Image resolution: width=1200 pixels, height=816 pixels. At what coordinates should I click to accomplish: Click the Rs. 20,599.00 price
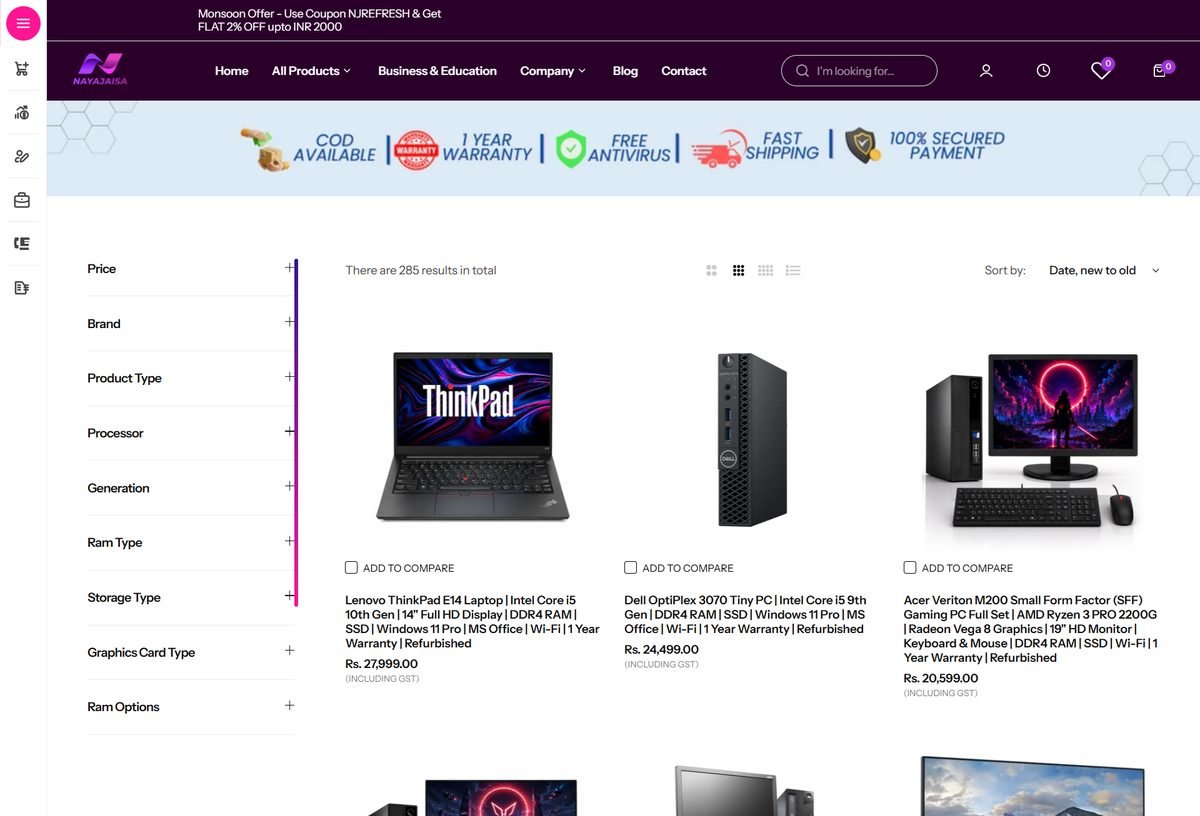coord(941,678)
